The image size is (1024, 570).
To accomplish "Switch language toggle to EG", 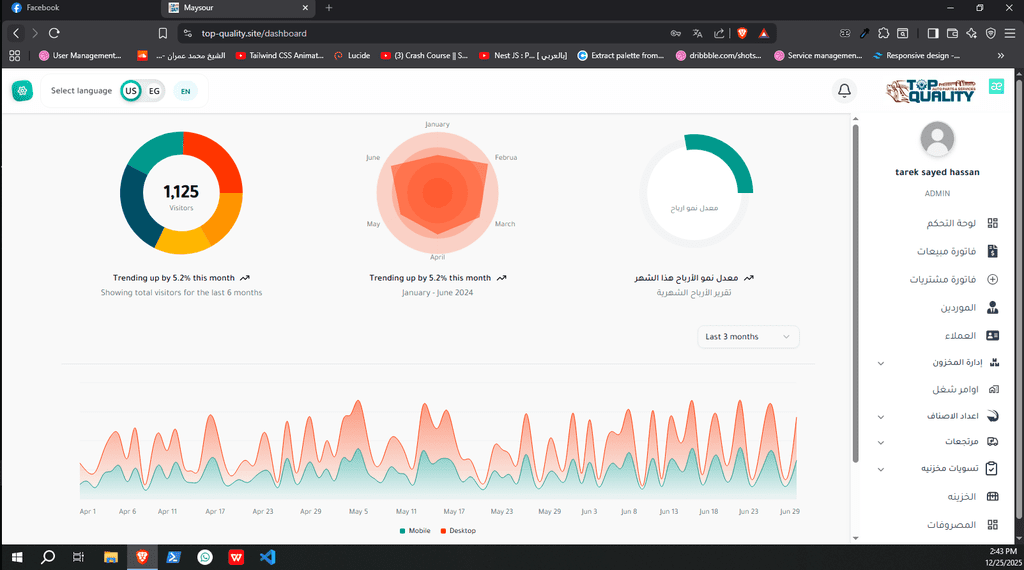I will [154, 91].
